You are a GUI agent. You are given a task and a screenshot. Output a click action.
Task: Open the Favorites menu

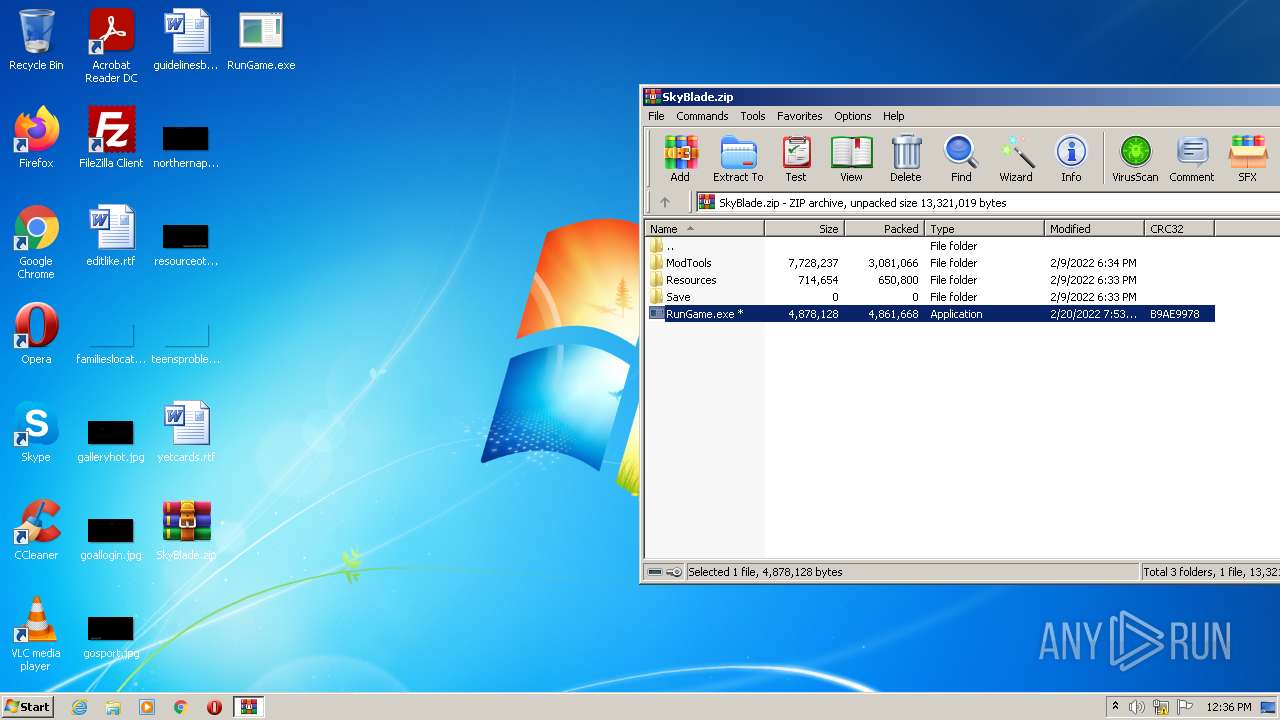point(800,116)
